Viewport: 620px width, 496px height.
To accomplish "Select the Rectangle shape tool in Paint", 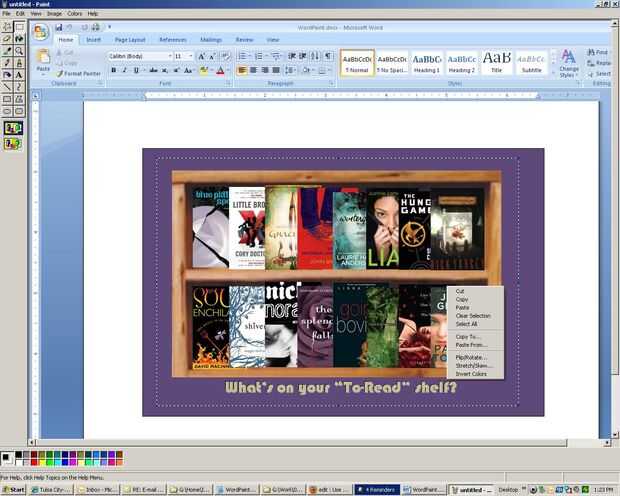I will click(x=7, y=99).
